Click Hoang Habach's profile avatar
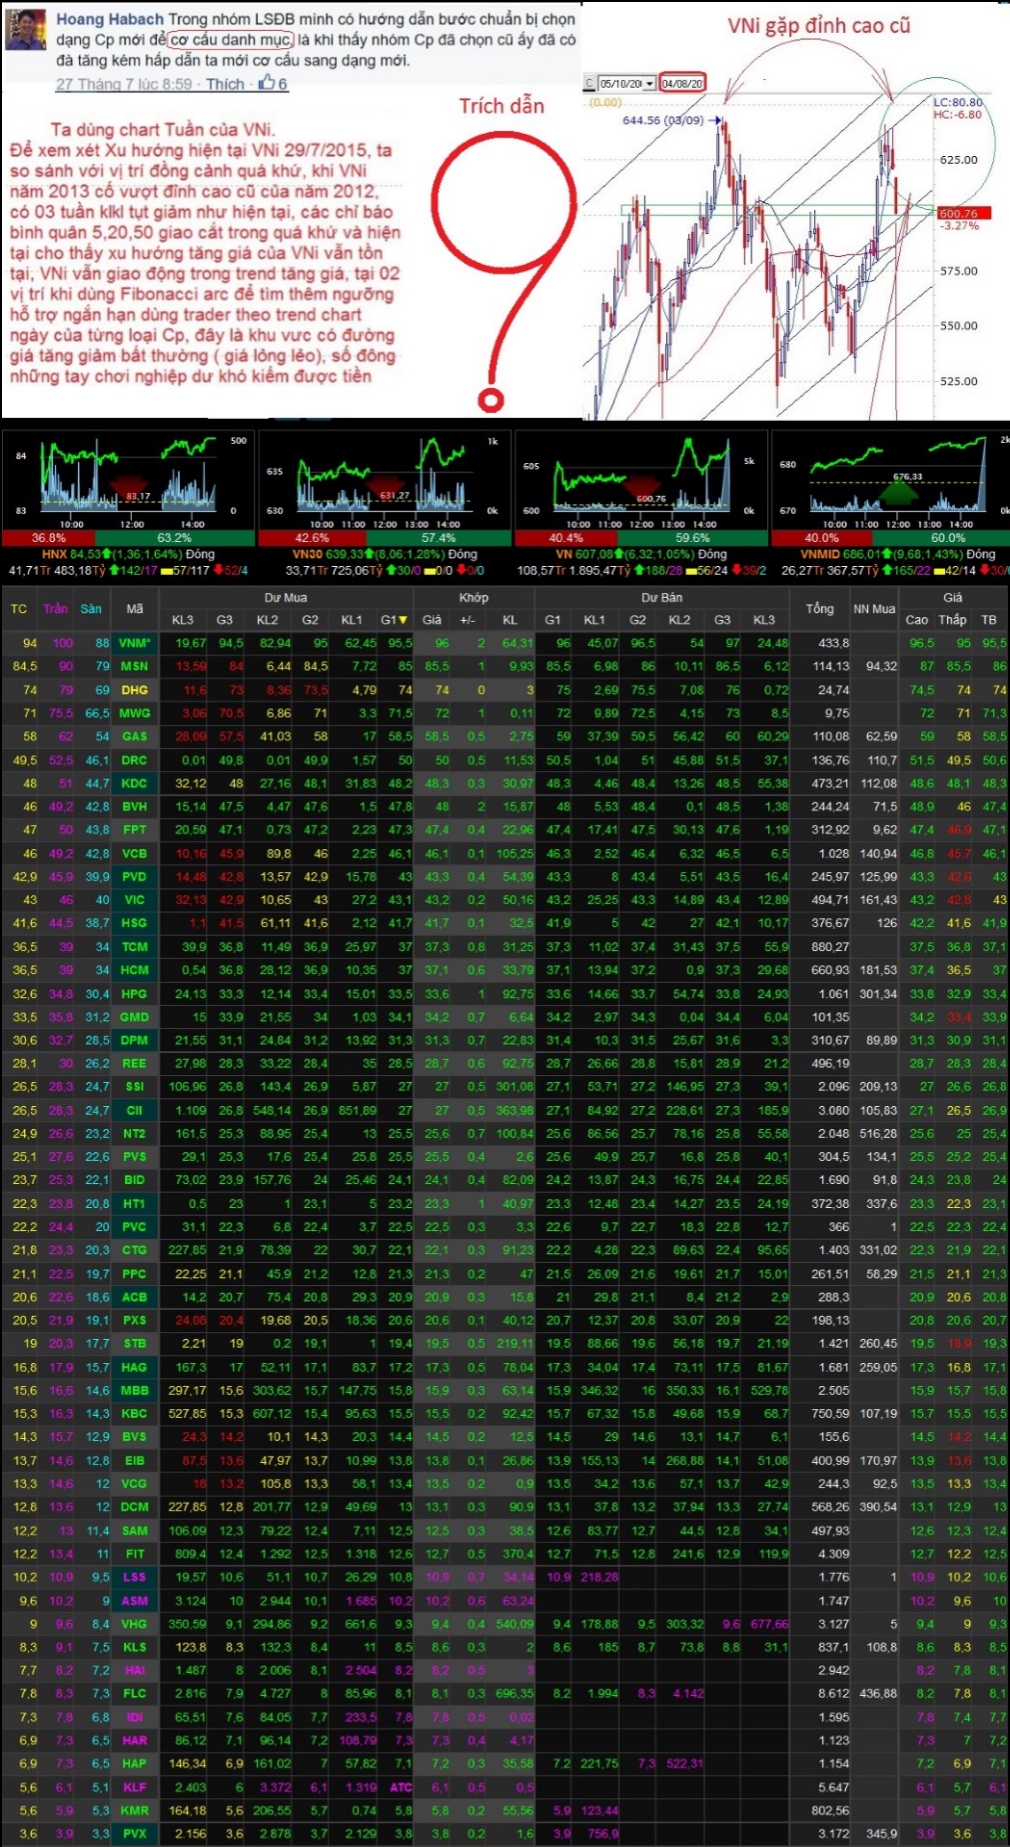This screenshot has height=1847, width=1010. click(x=27, y=30)
